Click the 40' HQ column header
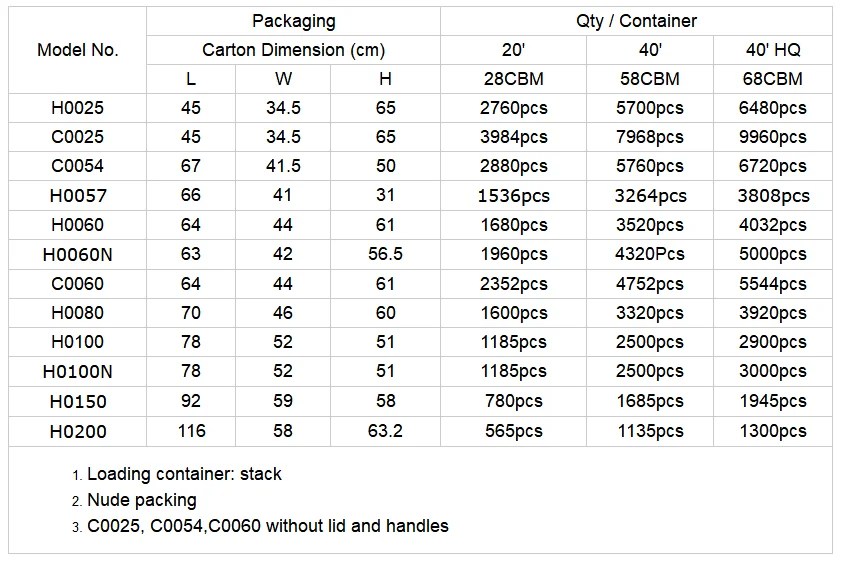Image resolution: width=849 pixels, height=561 pixels. tap(771, 50)
